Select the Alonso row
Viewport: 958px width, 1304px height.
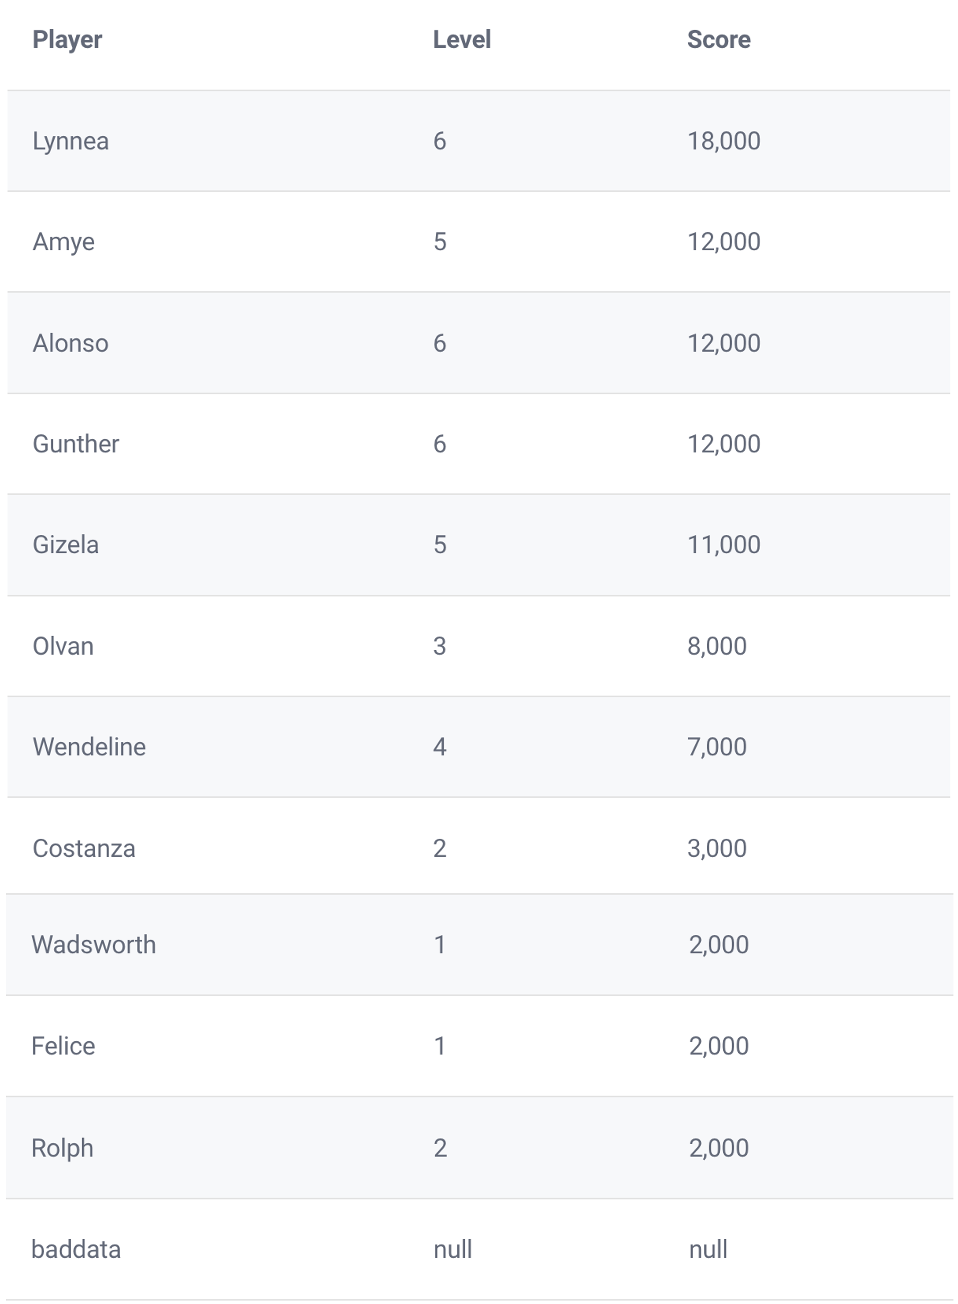478,343
